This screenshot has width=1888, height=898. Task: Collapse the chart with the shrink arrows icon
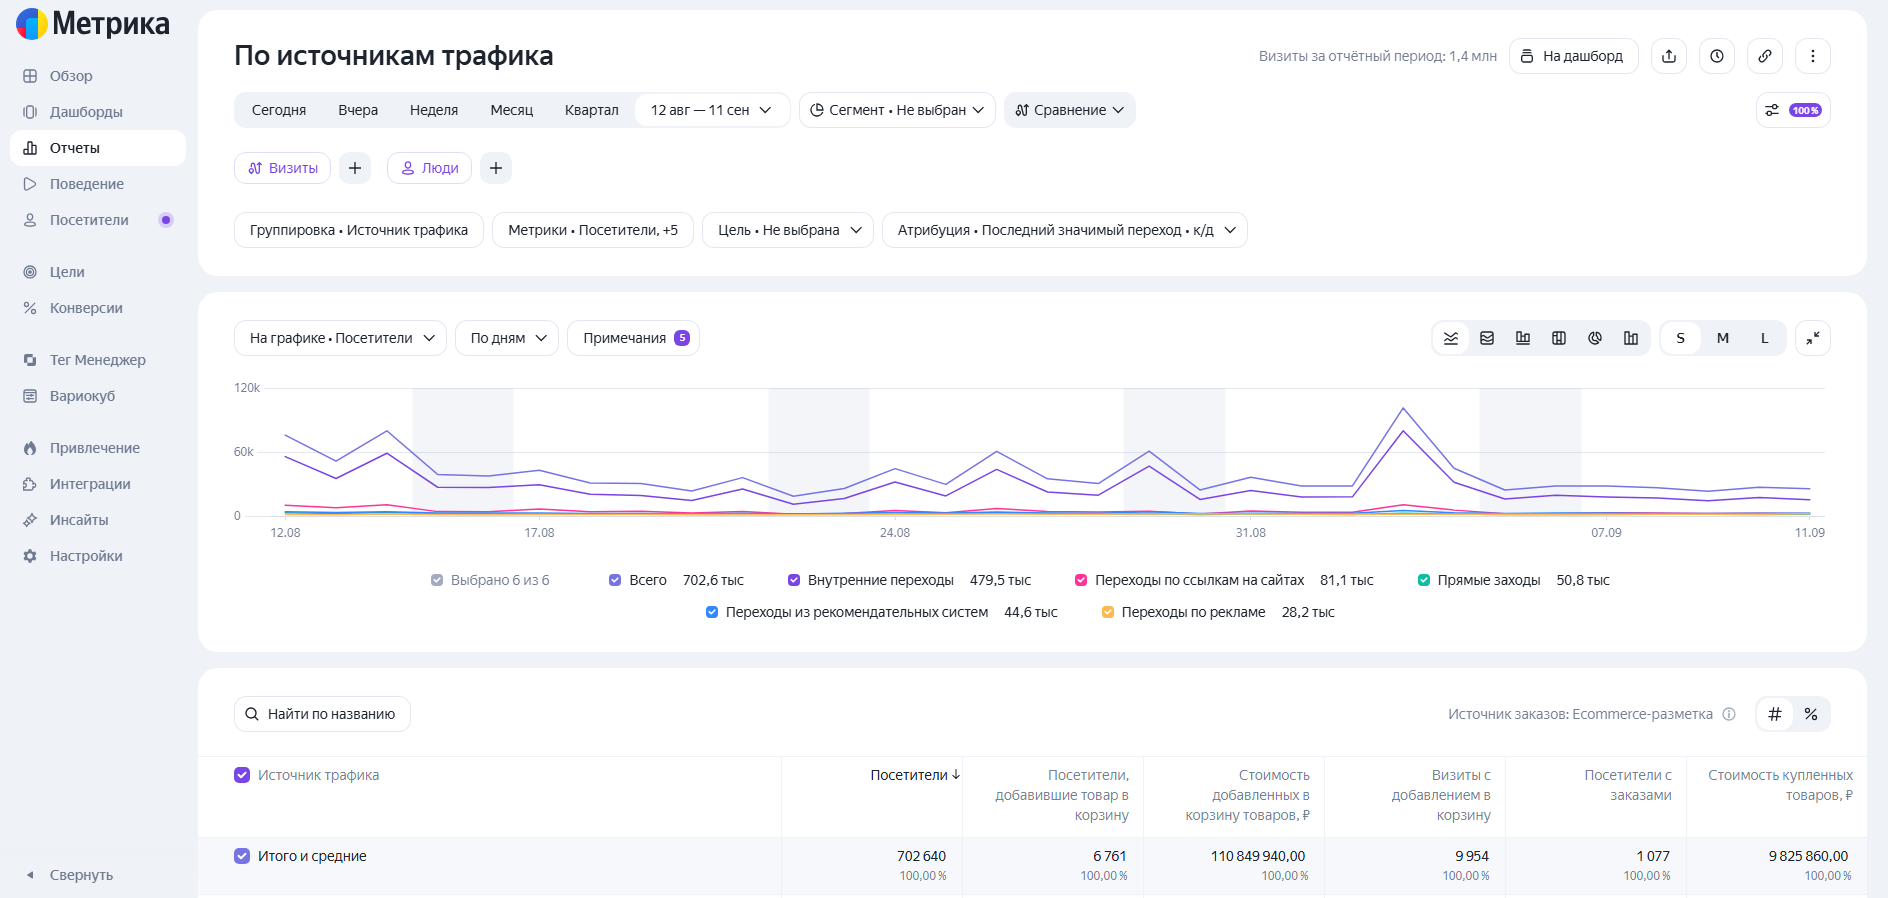tap(1813, 338)
